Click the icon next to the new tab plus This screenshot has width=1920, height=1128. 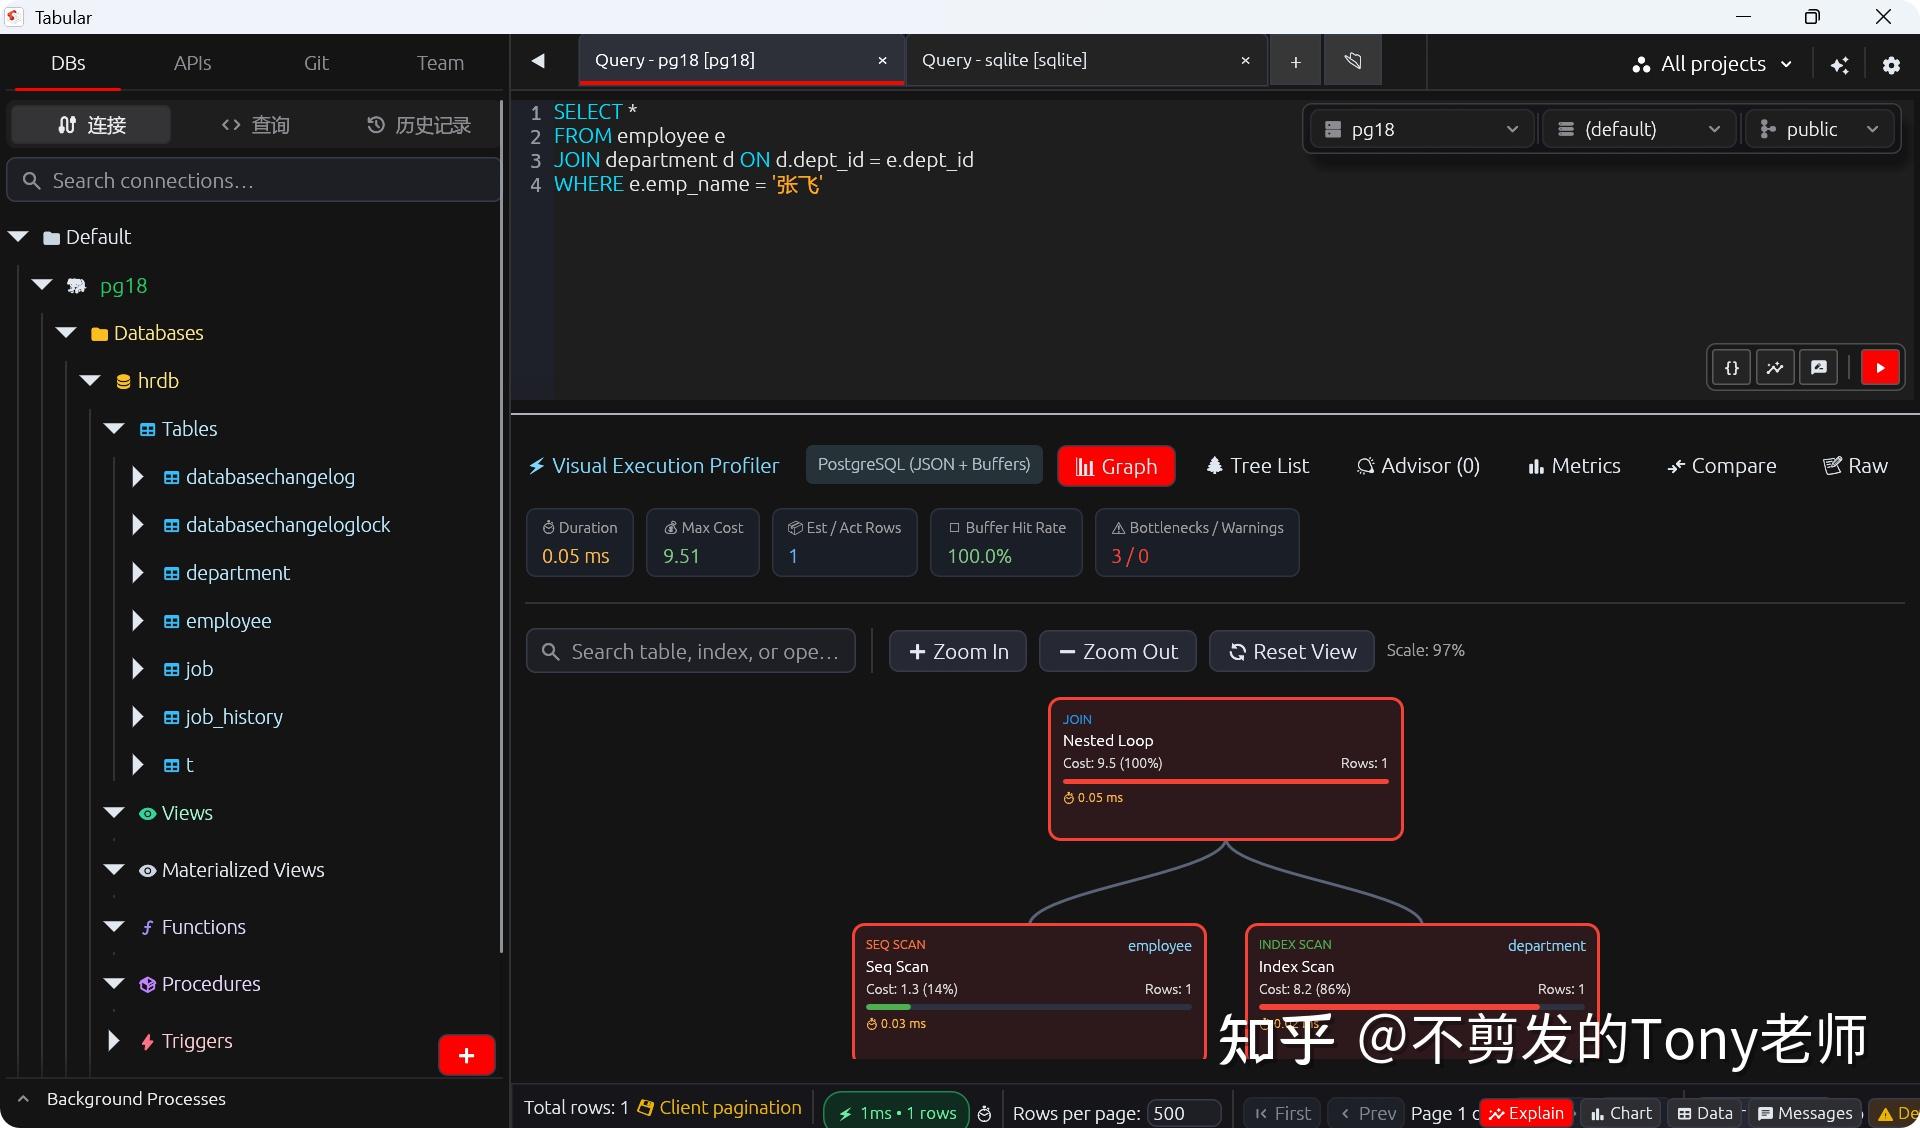click(x=1353, y=62)
